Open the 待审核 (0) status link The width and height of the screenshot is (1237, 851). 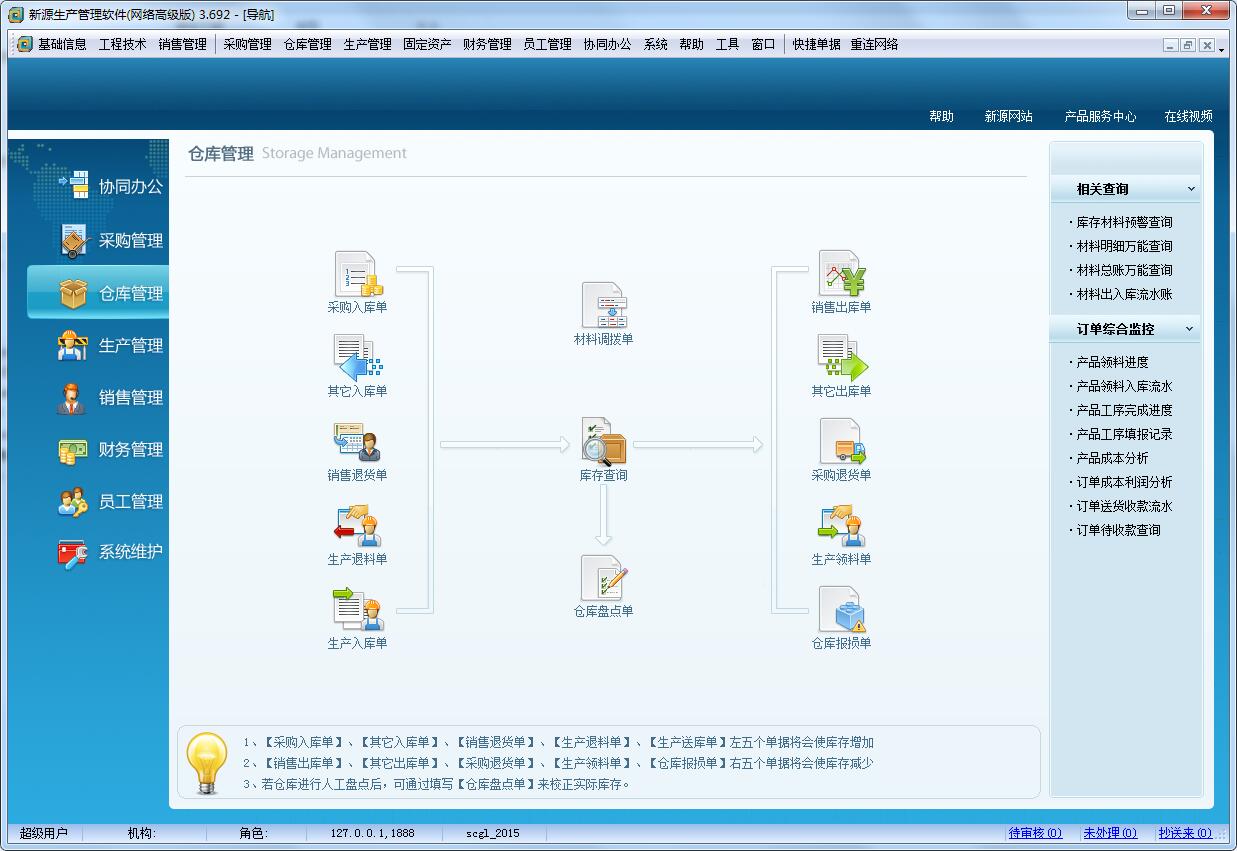point(1035,833)
